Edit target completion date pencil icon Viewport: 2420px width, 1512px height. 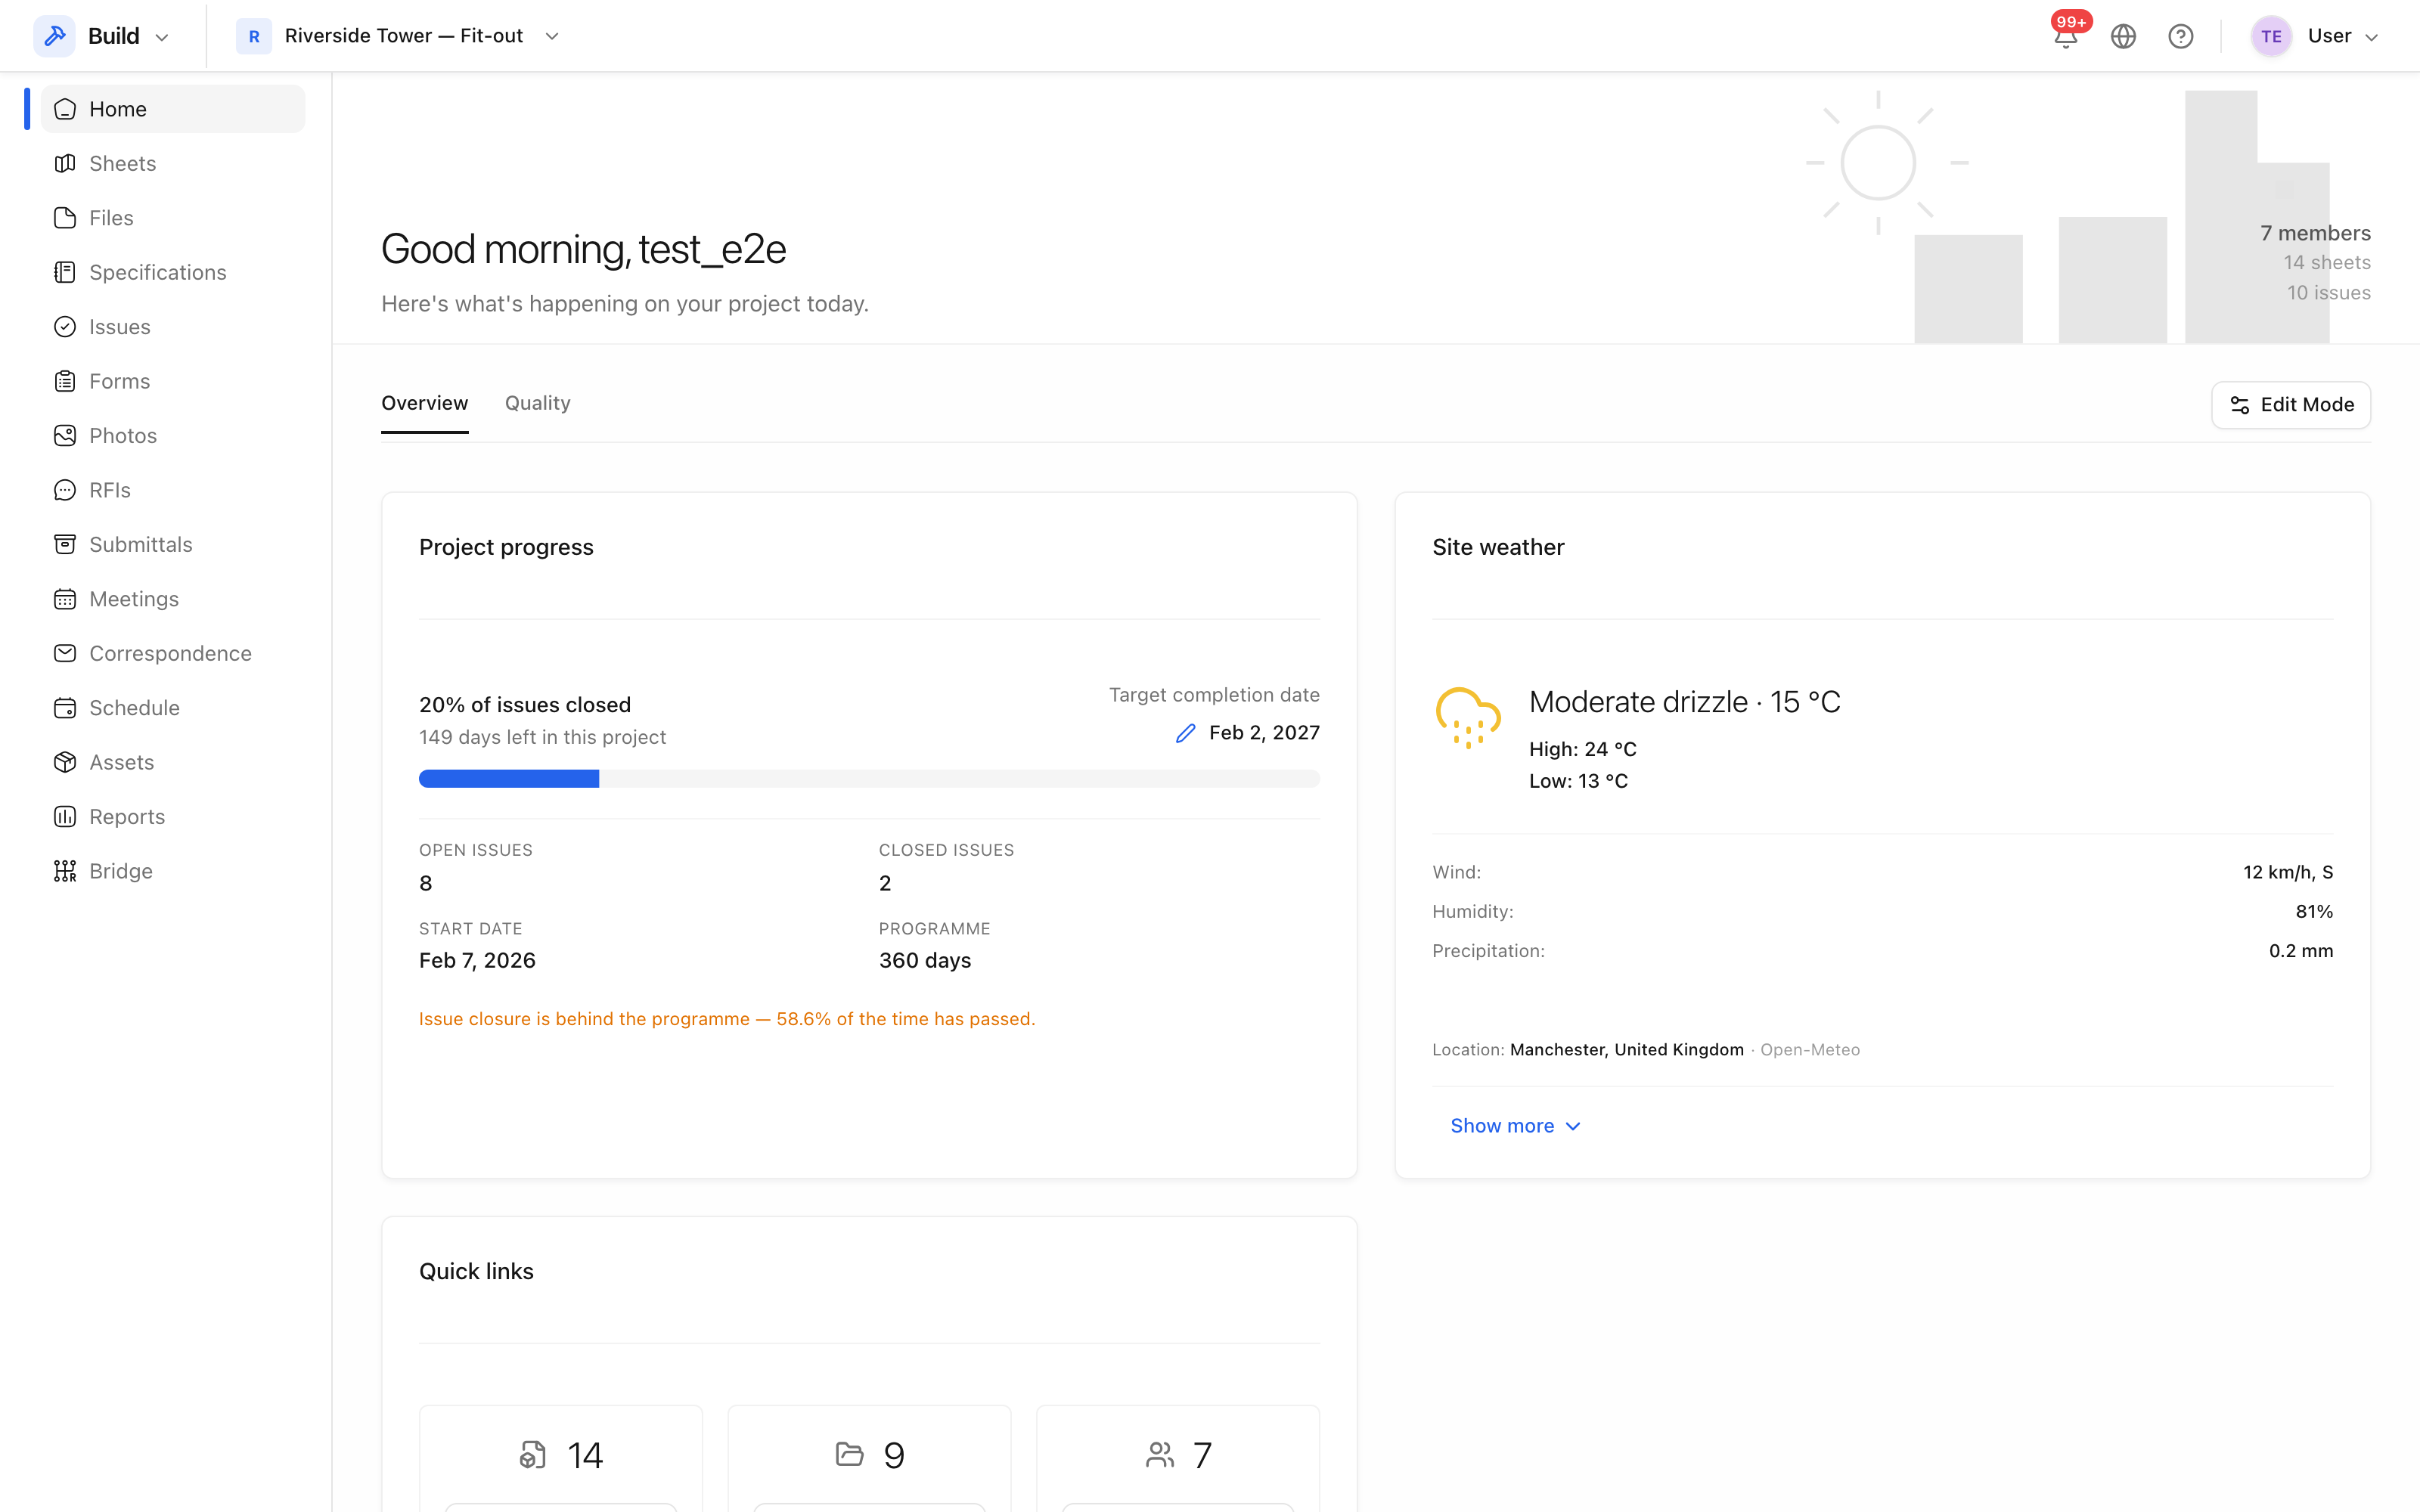1185,733
